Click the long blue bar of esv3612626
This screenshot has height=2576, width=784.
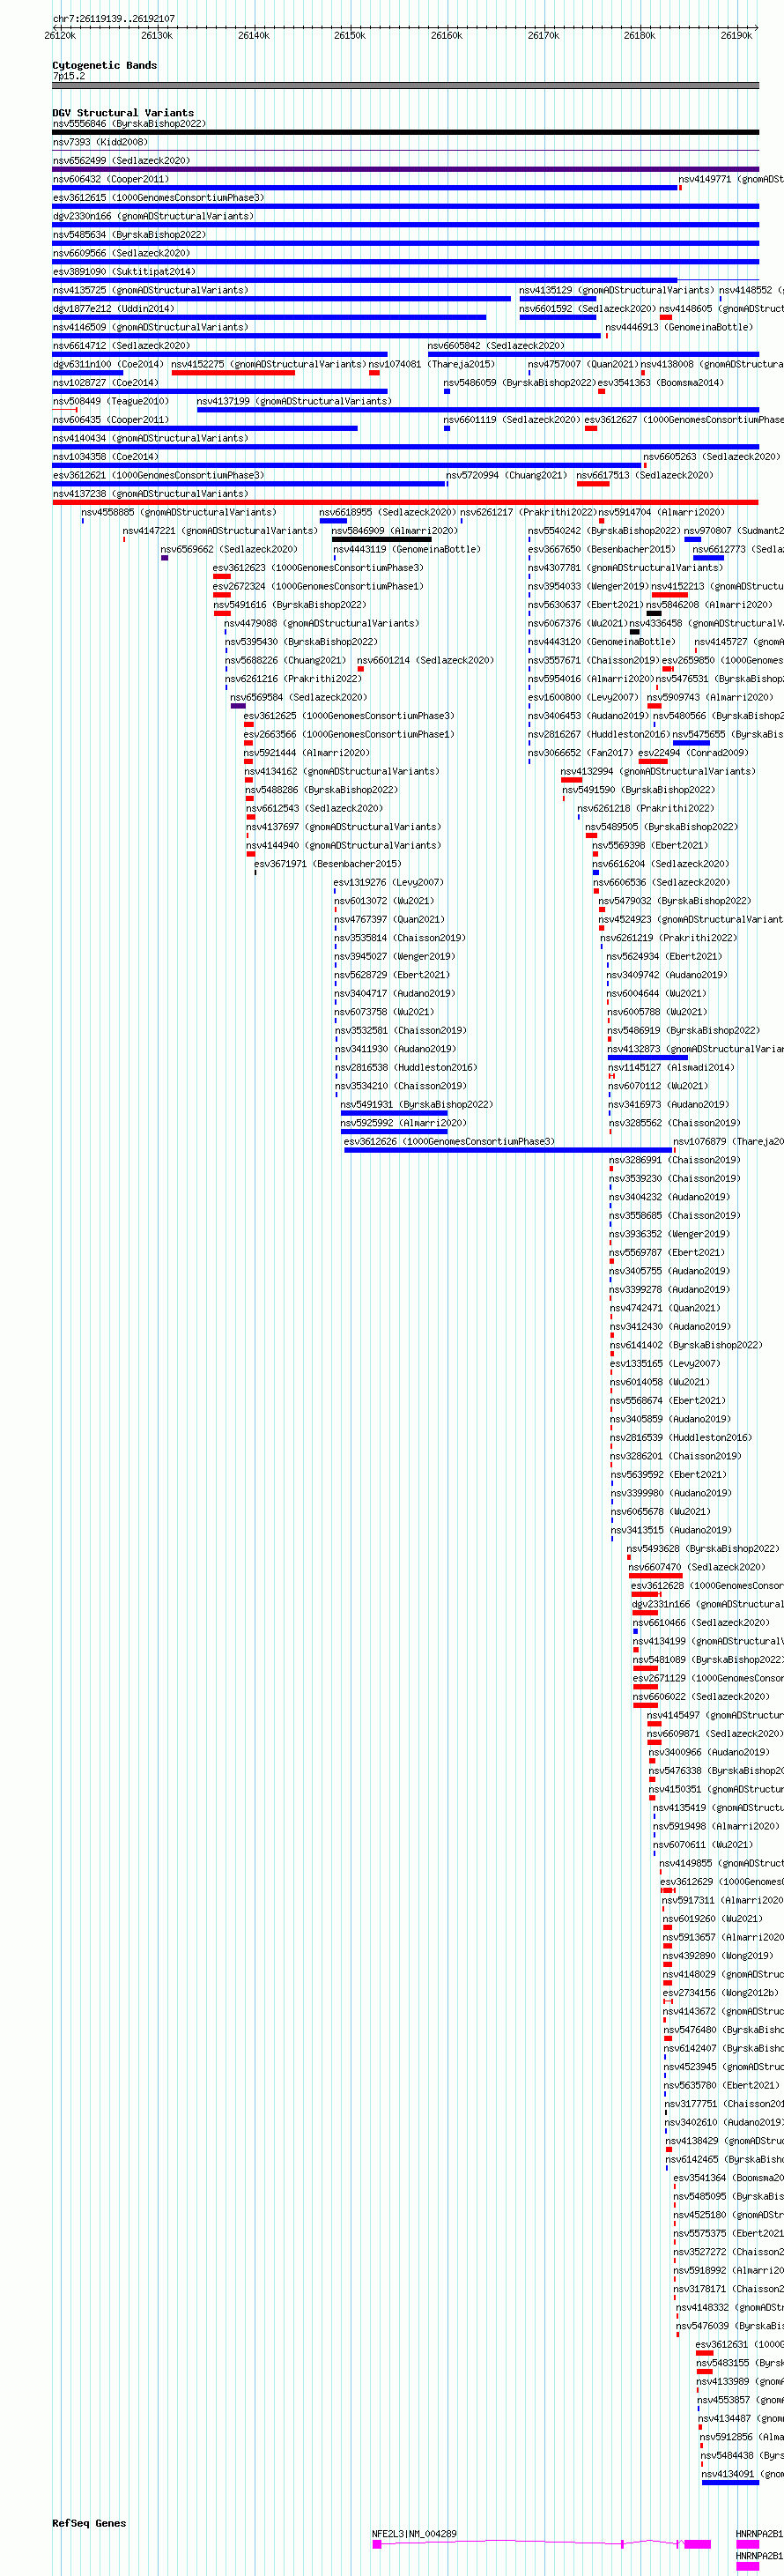pos(510,1150)
